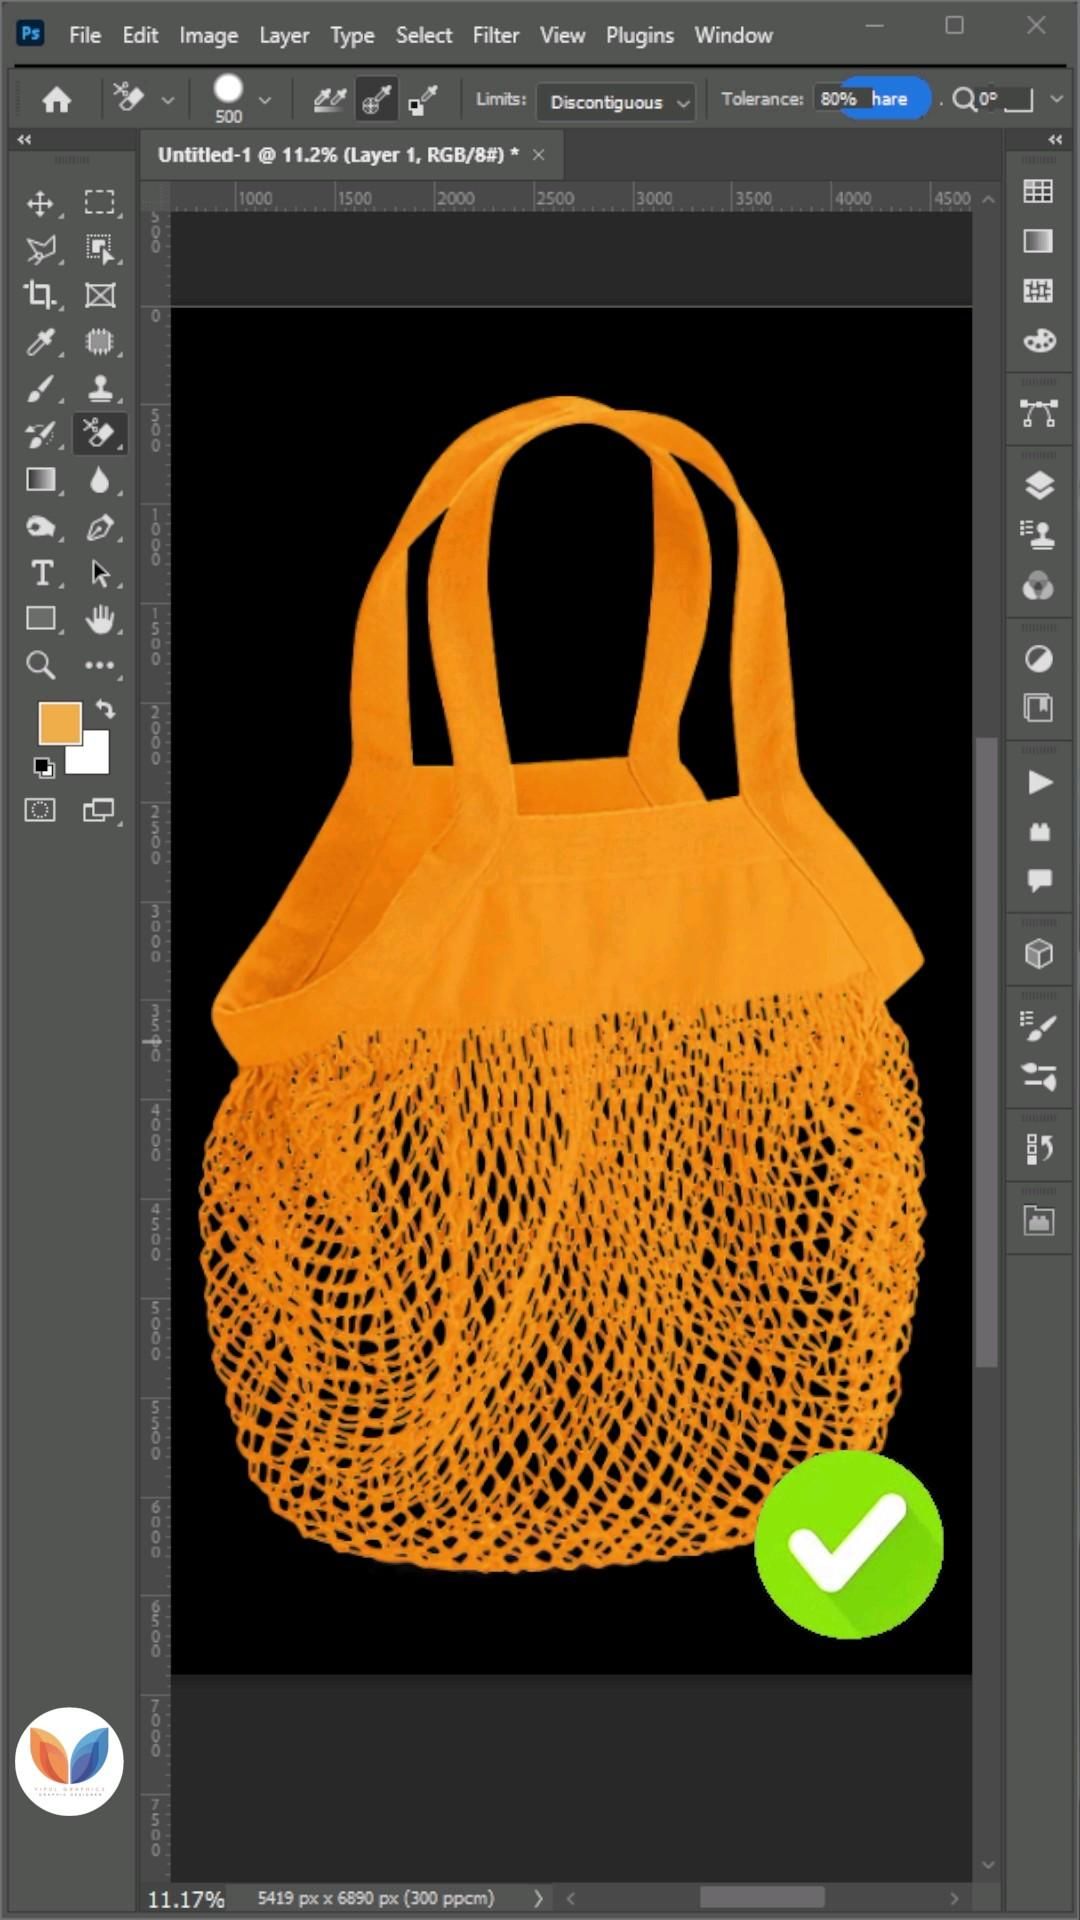
Task: Select the Rectangle shape tool
Action: (40, 619)
